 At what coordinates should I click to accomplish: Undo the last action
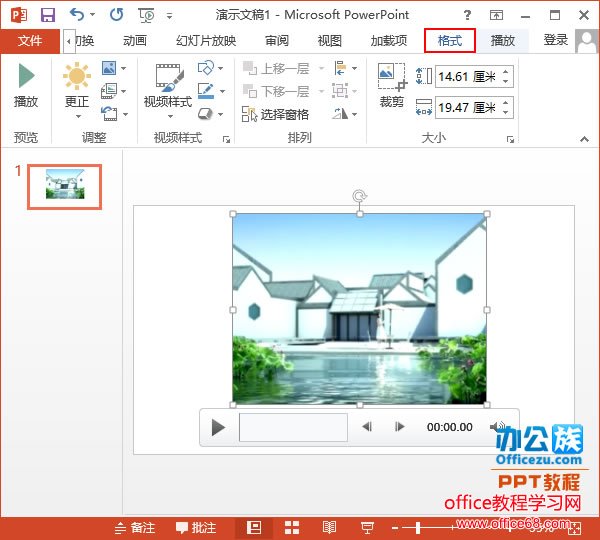click(77, 15)
